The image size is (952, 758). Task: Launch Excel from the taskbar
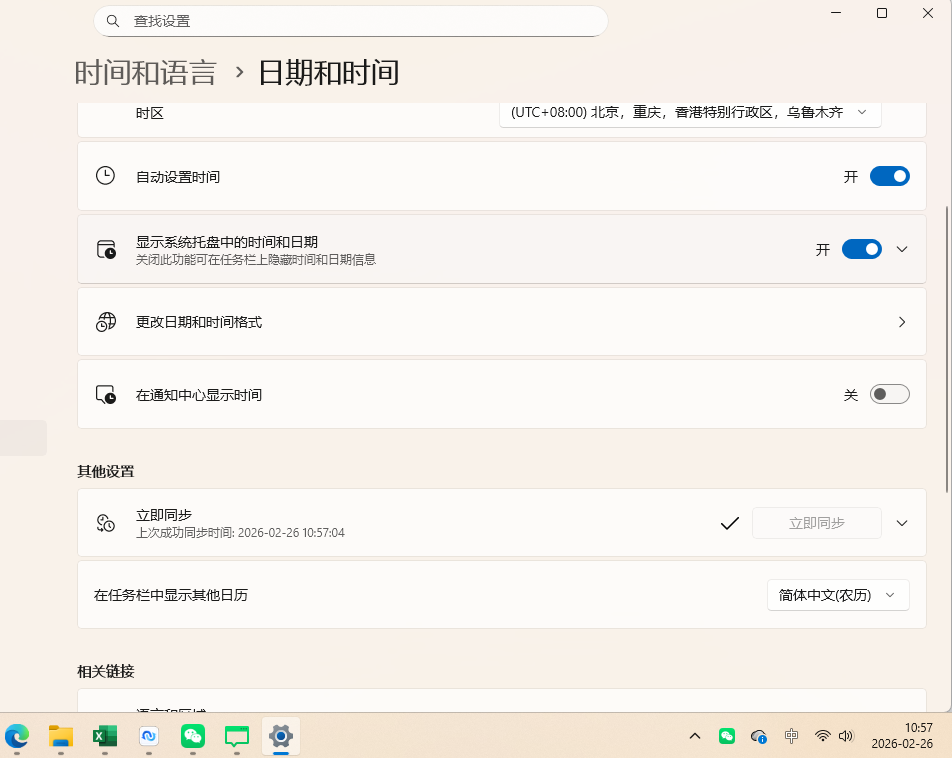104,737
